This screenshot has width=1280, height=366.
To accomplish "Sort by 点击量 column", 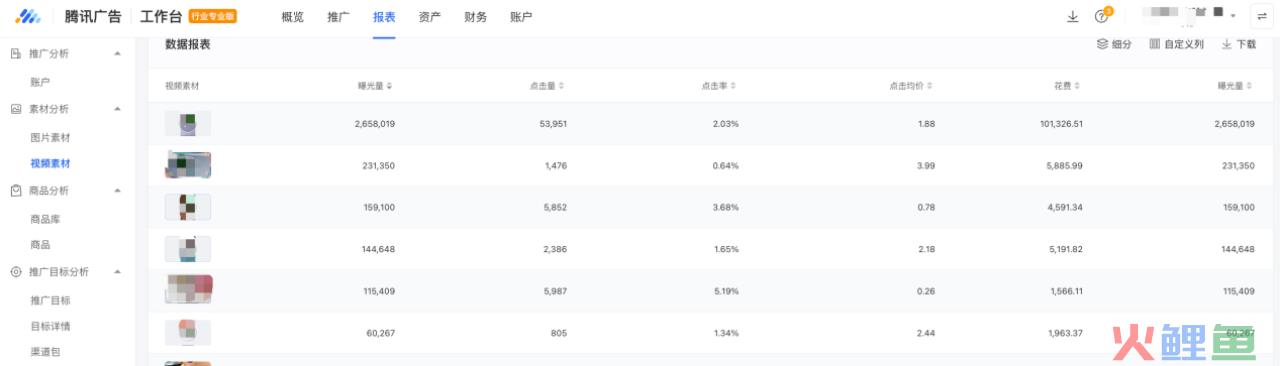I will click(547, 86).
